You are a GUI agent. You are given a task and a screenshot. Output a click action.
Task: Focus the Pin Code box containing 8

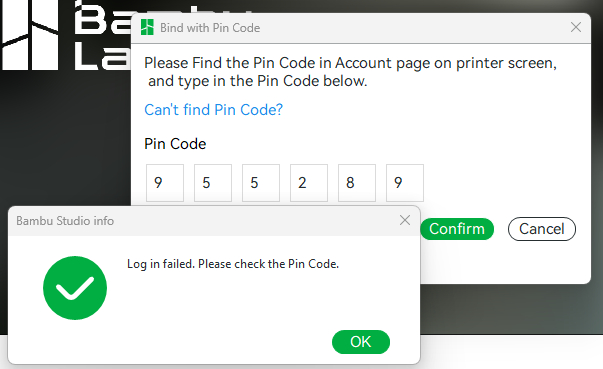pos(357,183)
